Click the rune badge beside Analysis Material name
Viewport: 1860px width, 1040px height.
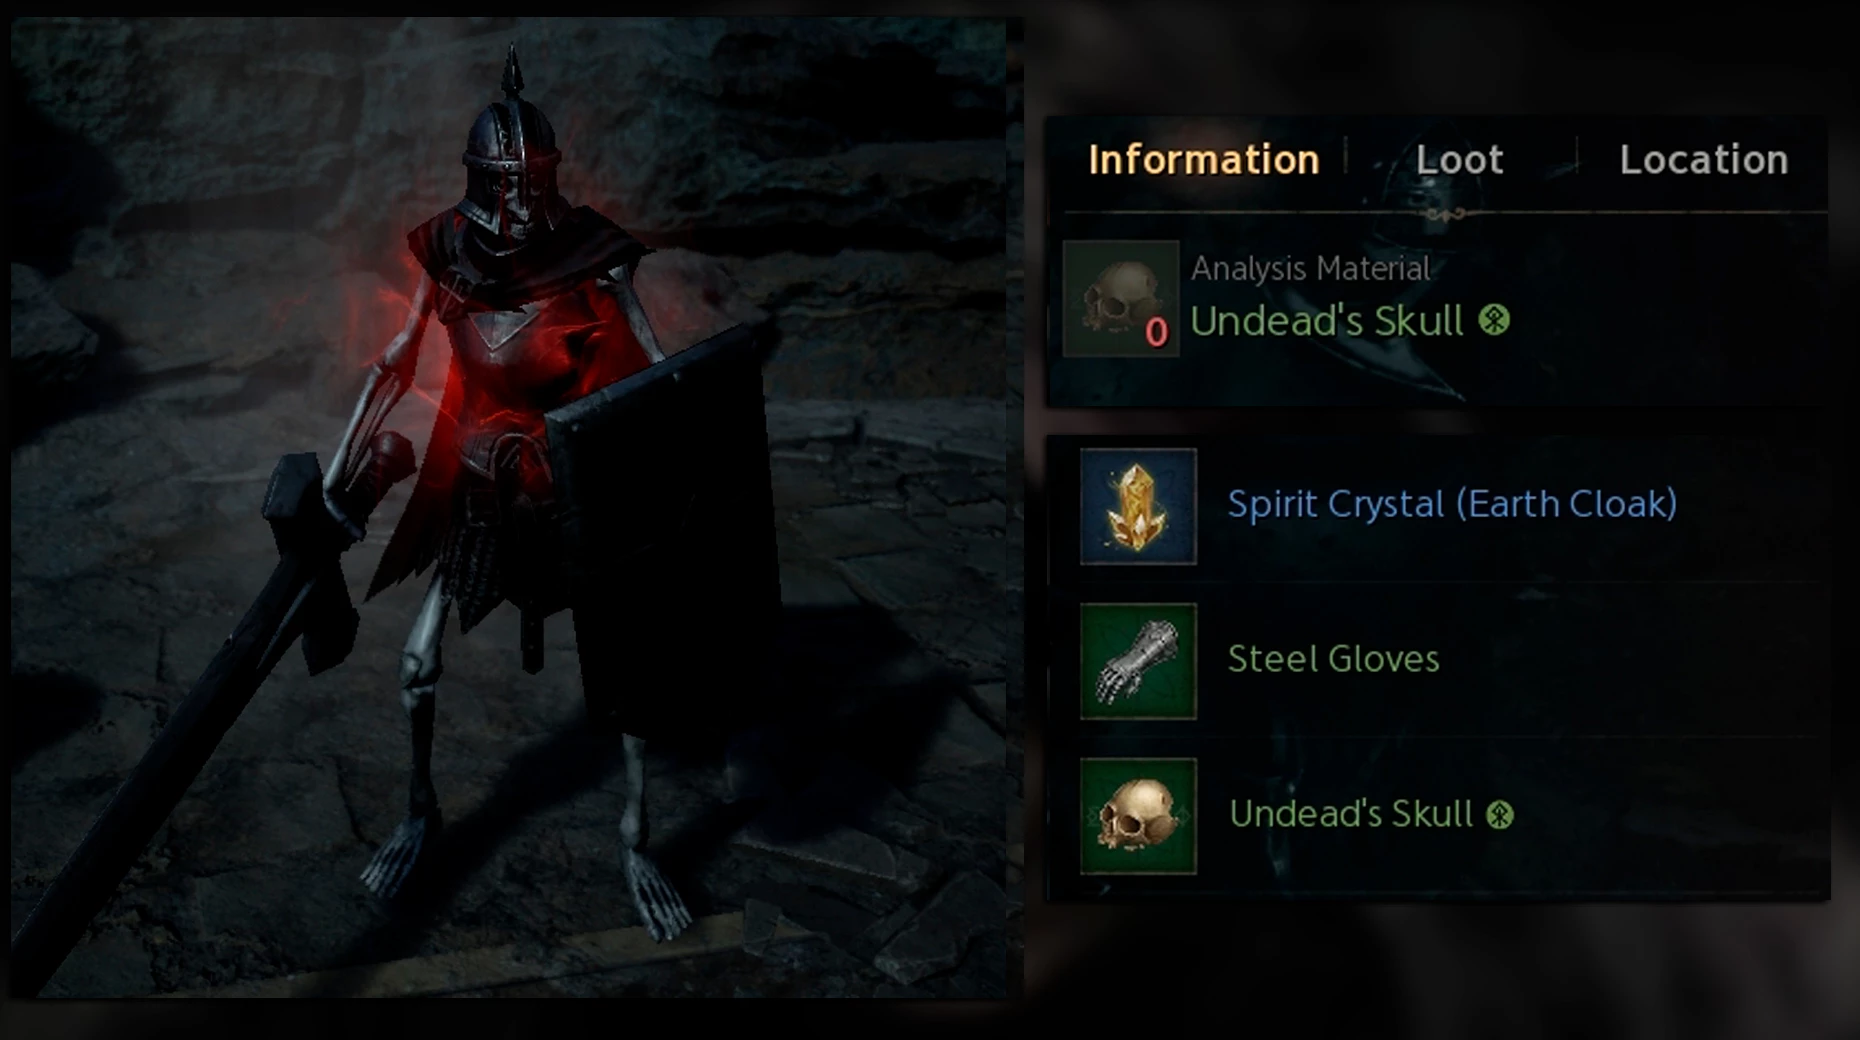(x=1494, y=320)
